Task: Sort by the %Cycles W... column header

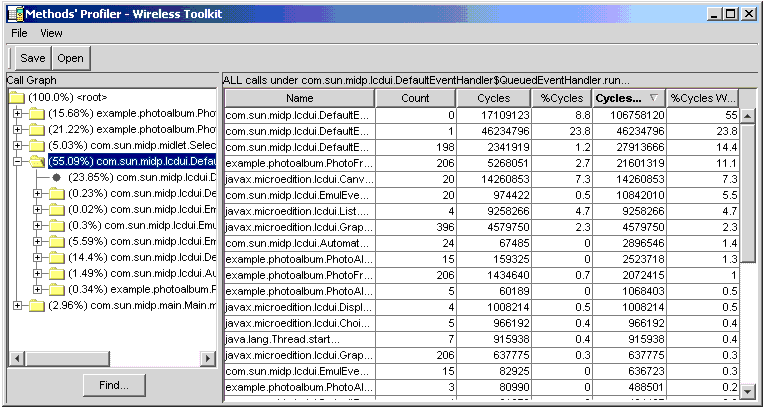Action: tap(703, 98)
